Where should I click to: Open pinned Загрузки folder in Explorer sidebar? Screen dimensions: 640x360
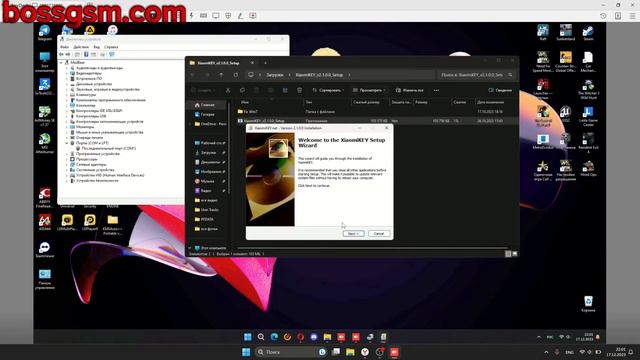(209, 153)
